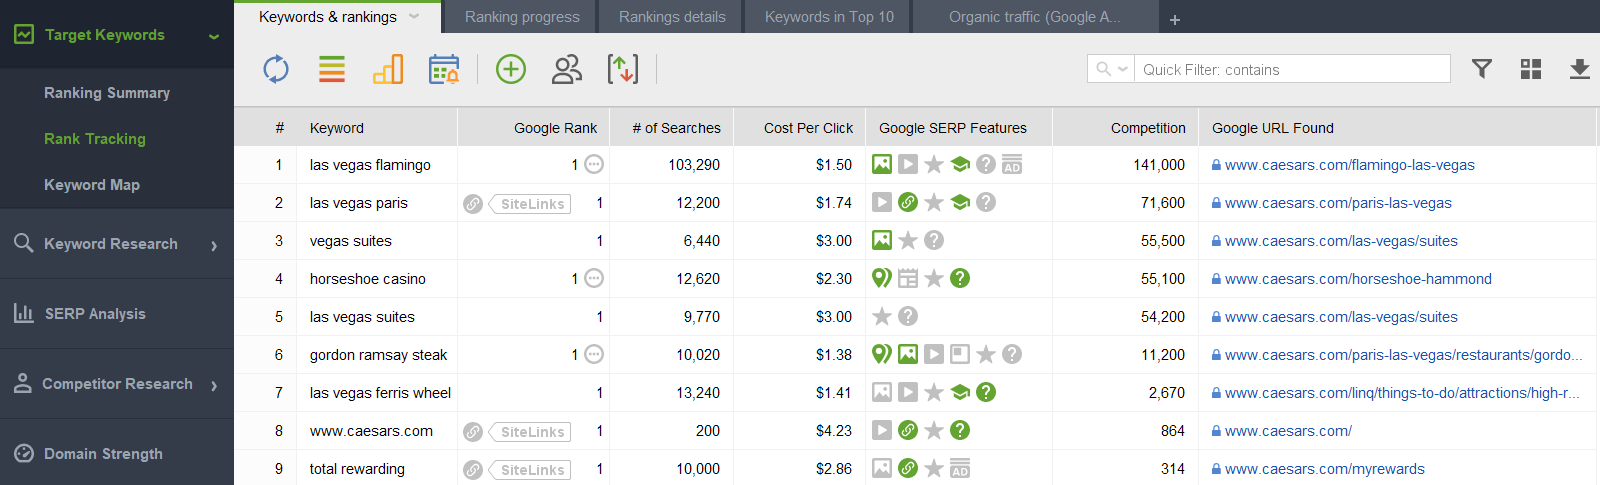1600x485 pixels.
Task: Expand the Keyword Research arrow
Action: [x=214, y=245]
